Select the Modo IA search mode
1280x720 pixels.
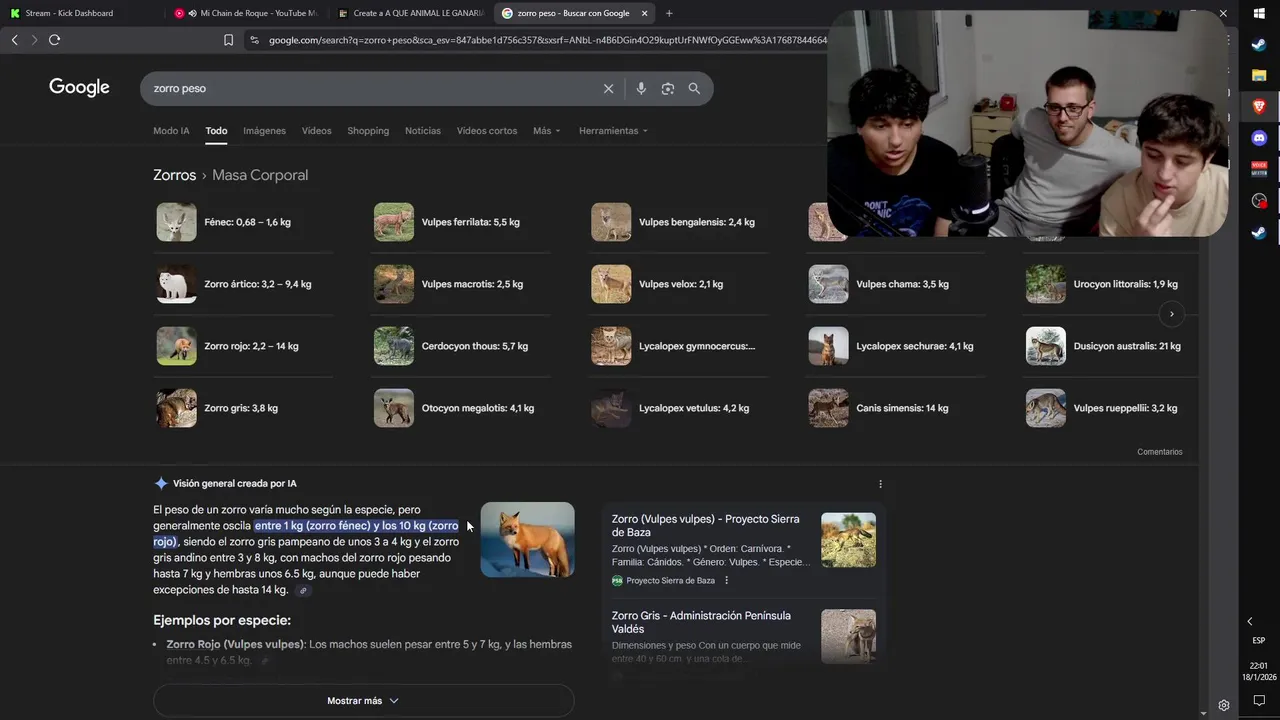(x=171, y=131)
